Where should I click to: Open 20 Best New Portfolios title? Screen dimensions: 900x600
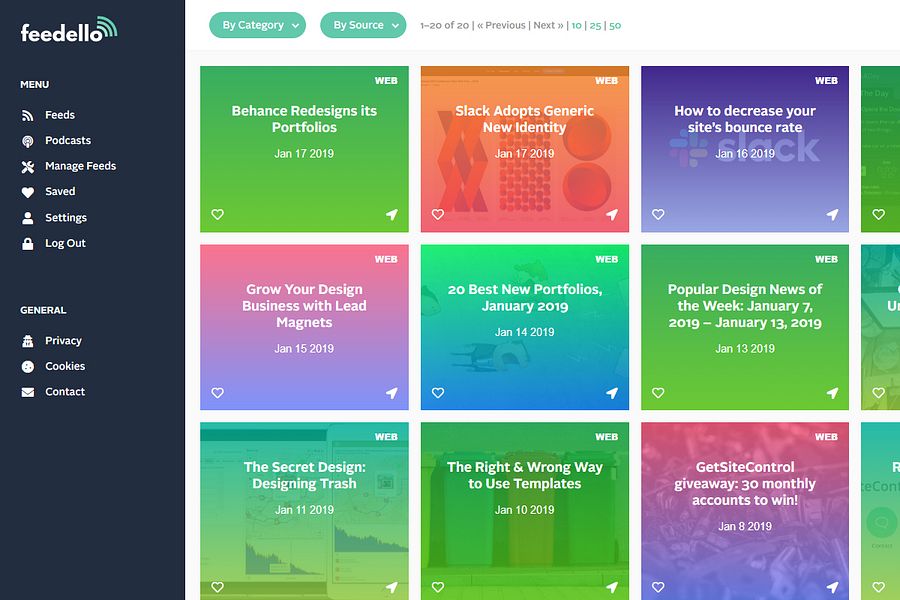click(x=525, y=297)
